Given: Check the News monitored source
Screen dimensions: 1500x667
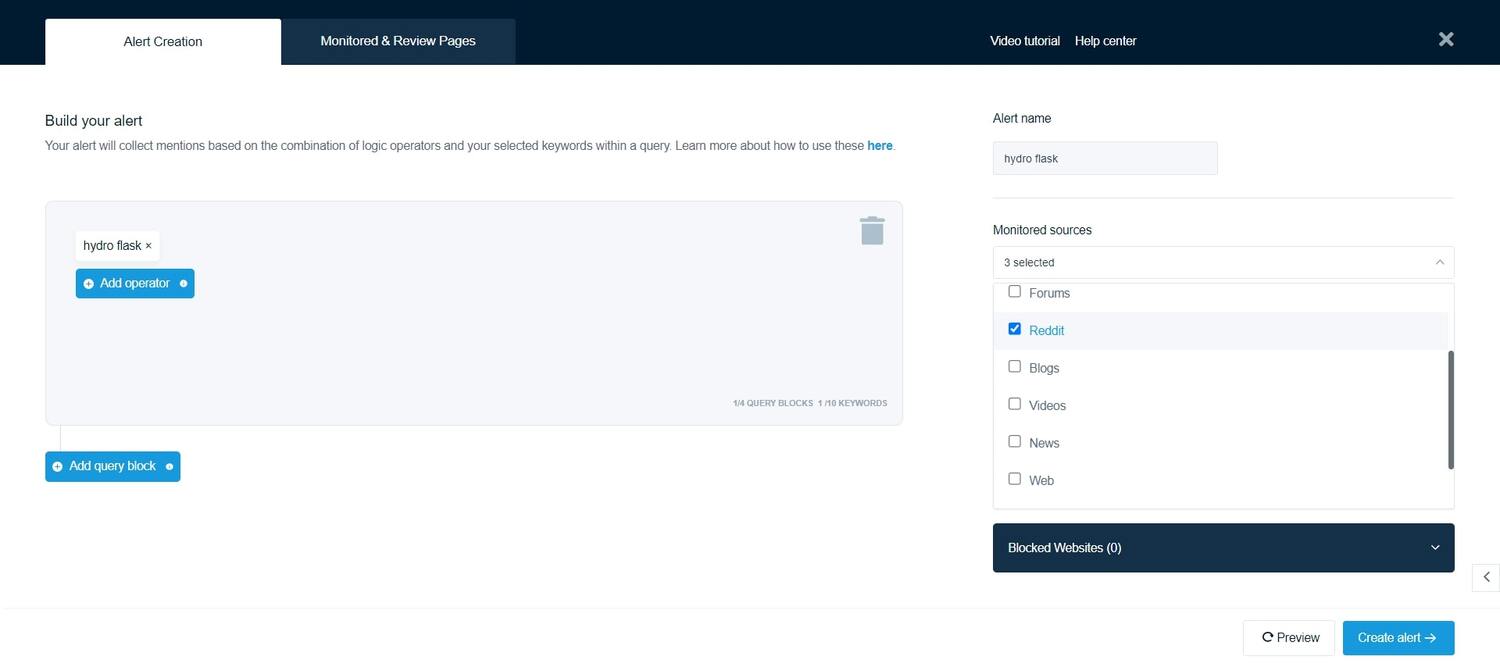Looking at the screenshot, I should (x=1014, y=441).
